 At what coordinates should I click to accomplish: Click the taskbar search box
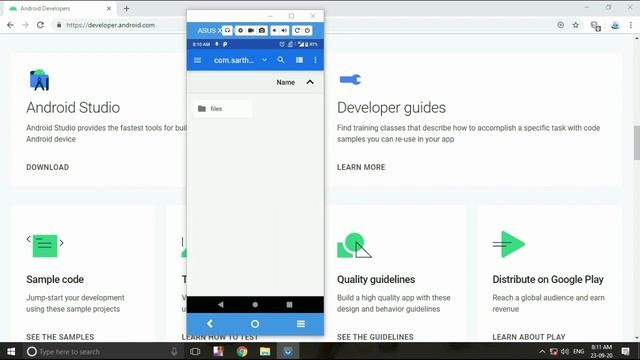(102, 351)
